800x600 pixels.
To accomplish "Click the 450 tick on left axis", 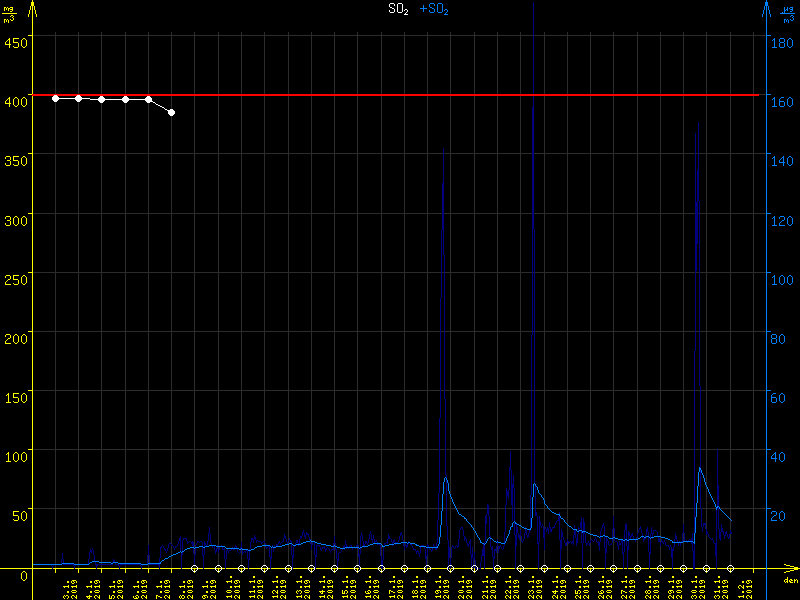I will [x=16, y=42].
